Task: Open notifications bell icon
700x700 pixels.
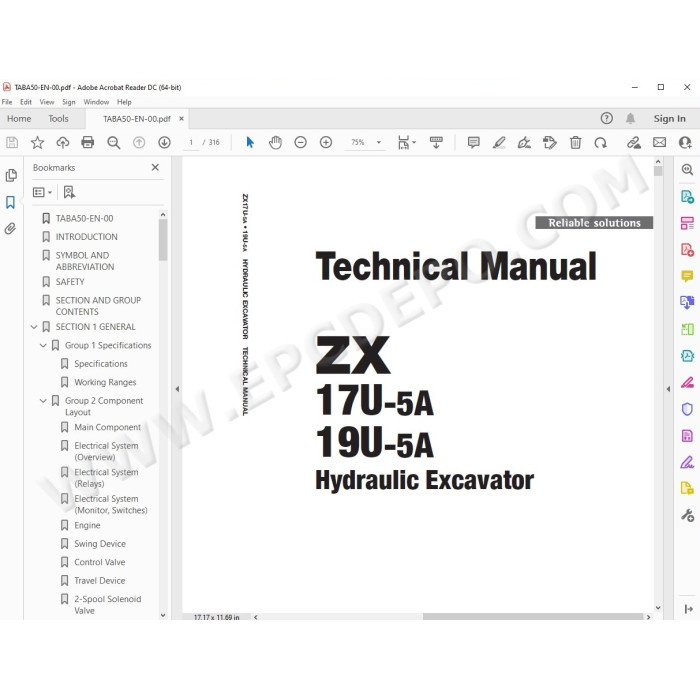Action: (630, 118)
